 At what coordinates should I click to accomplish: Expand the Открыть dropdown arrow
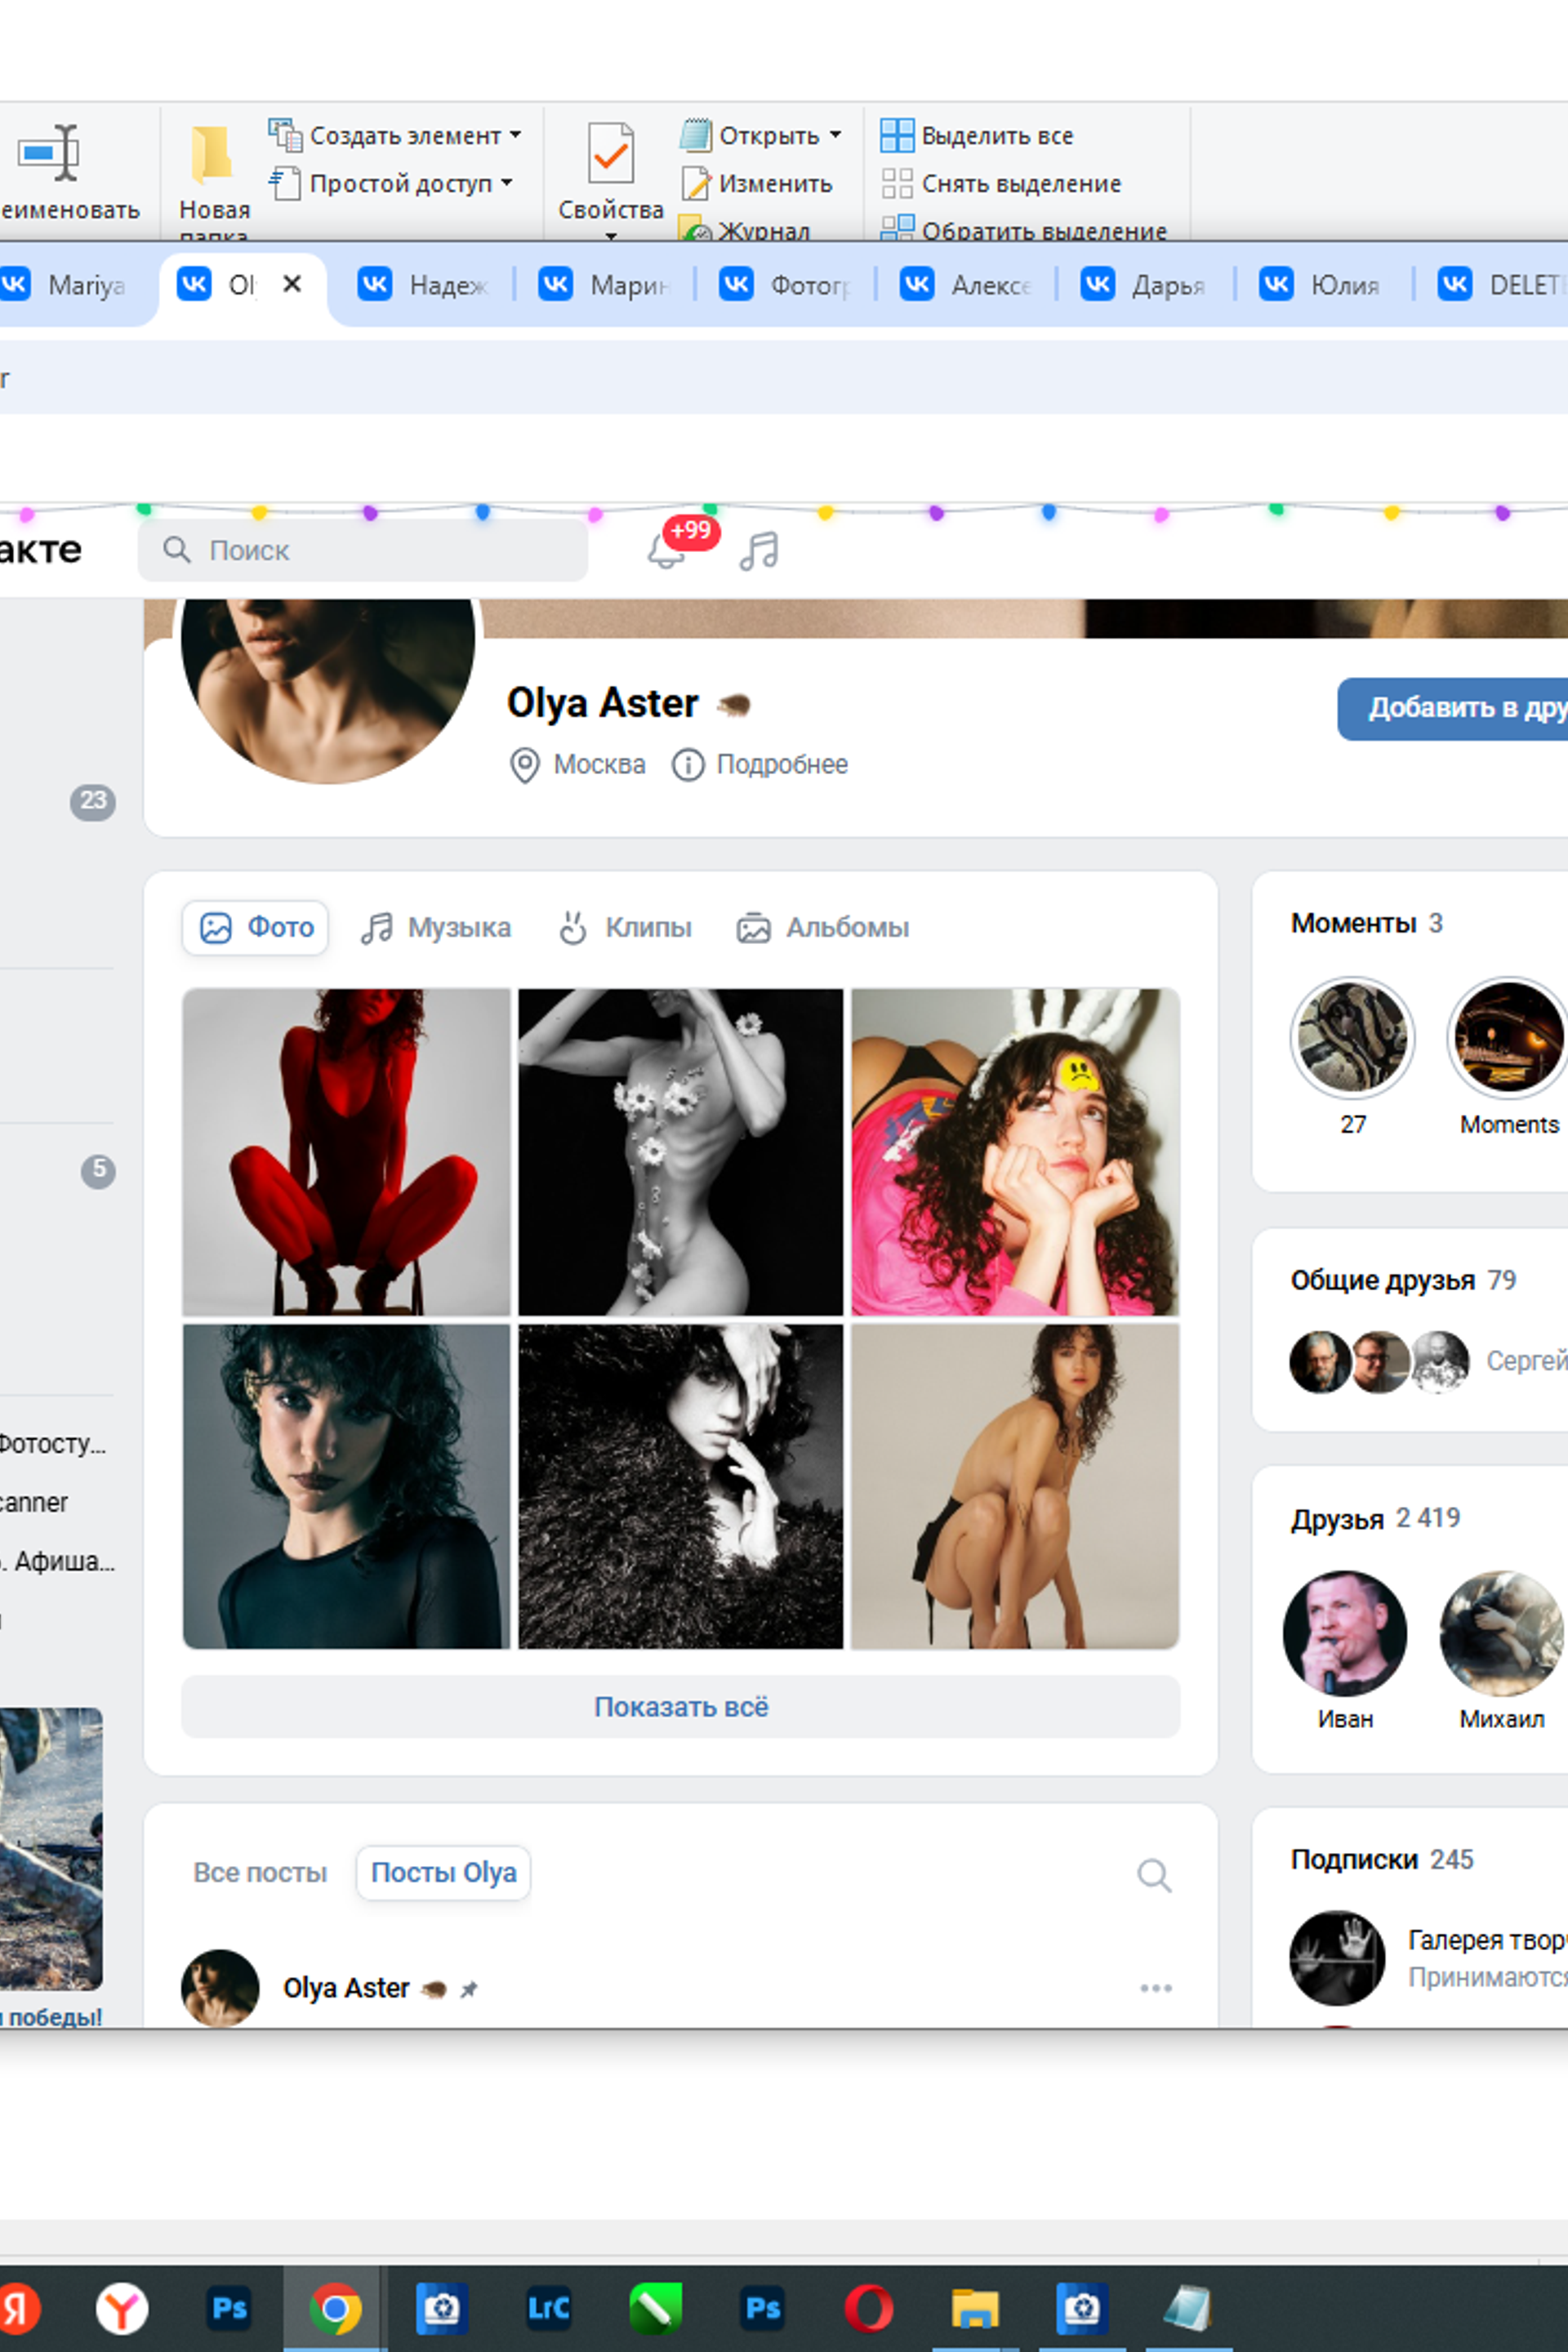tap(835, 134)
